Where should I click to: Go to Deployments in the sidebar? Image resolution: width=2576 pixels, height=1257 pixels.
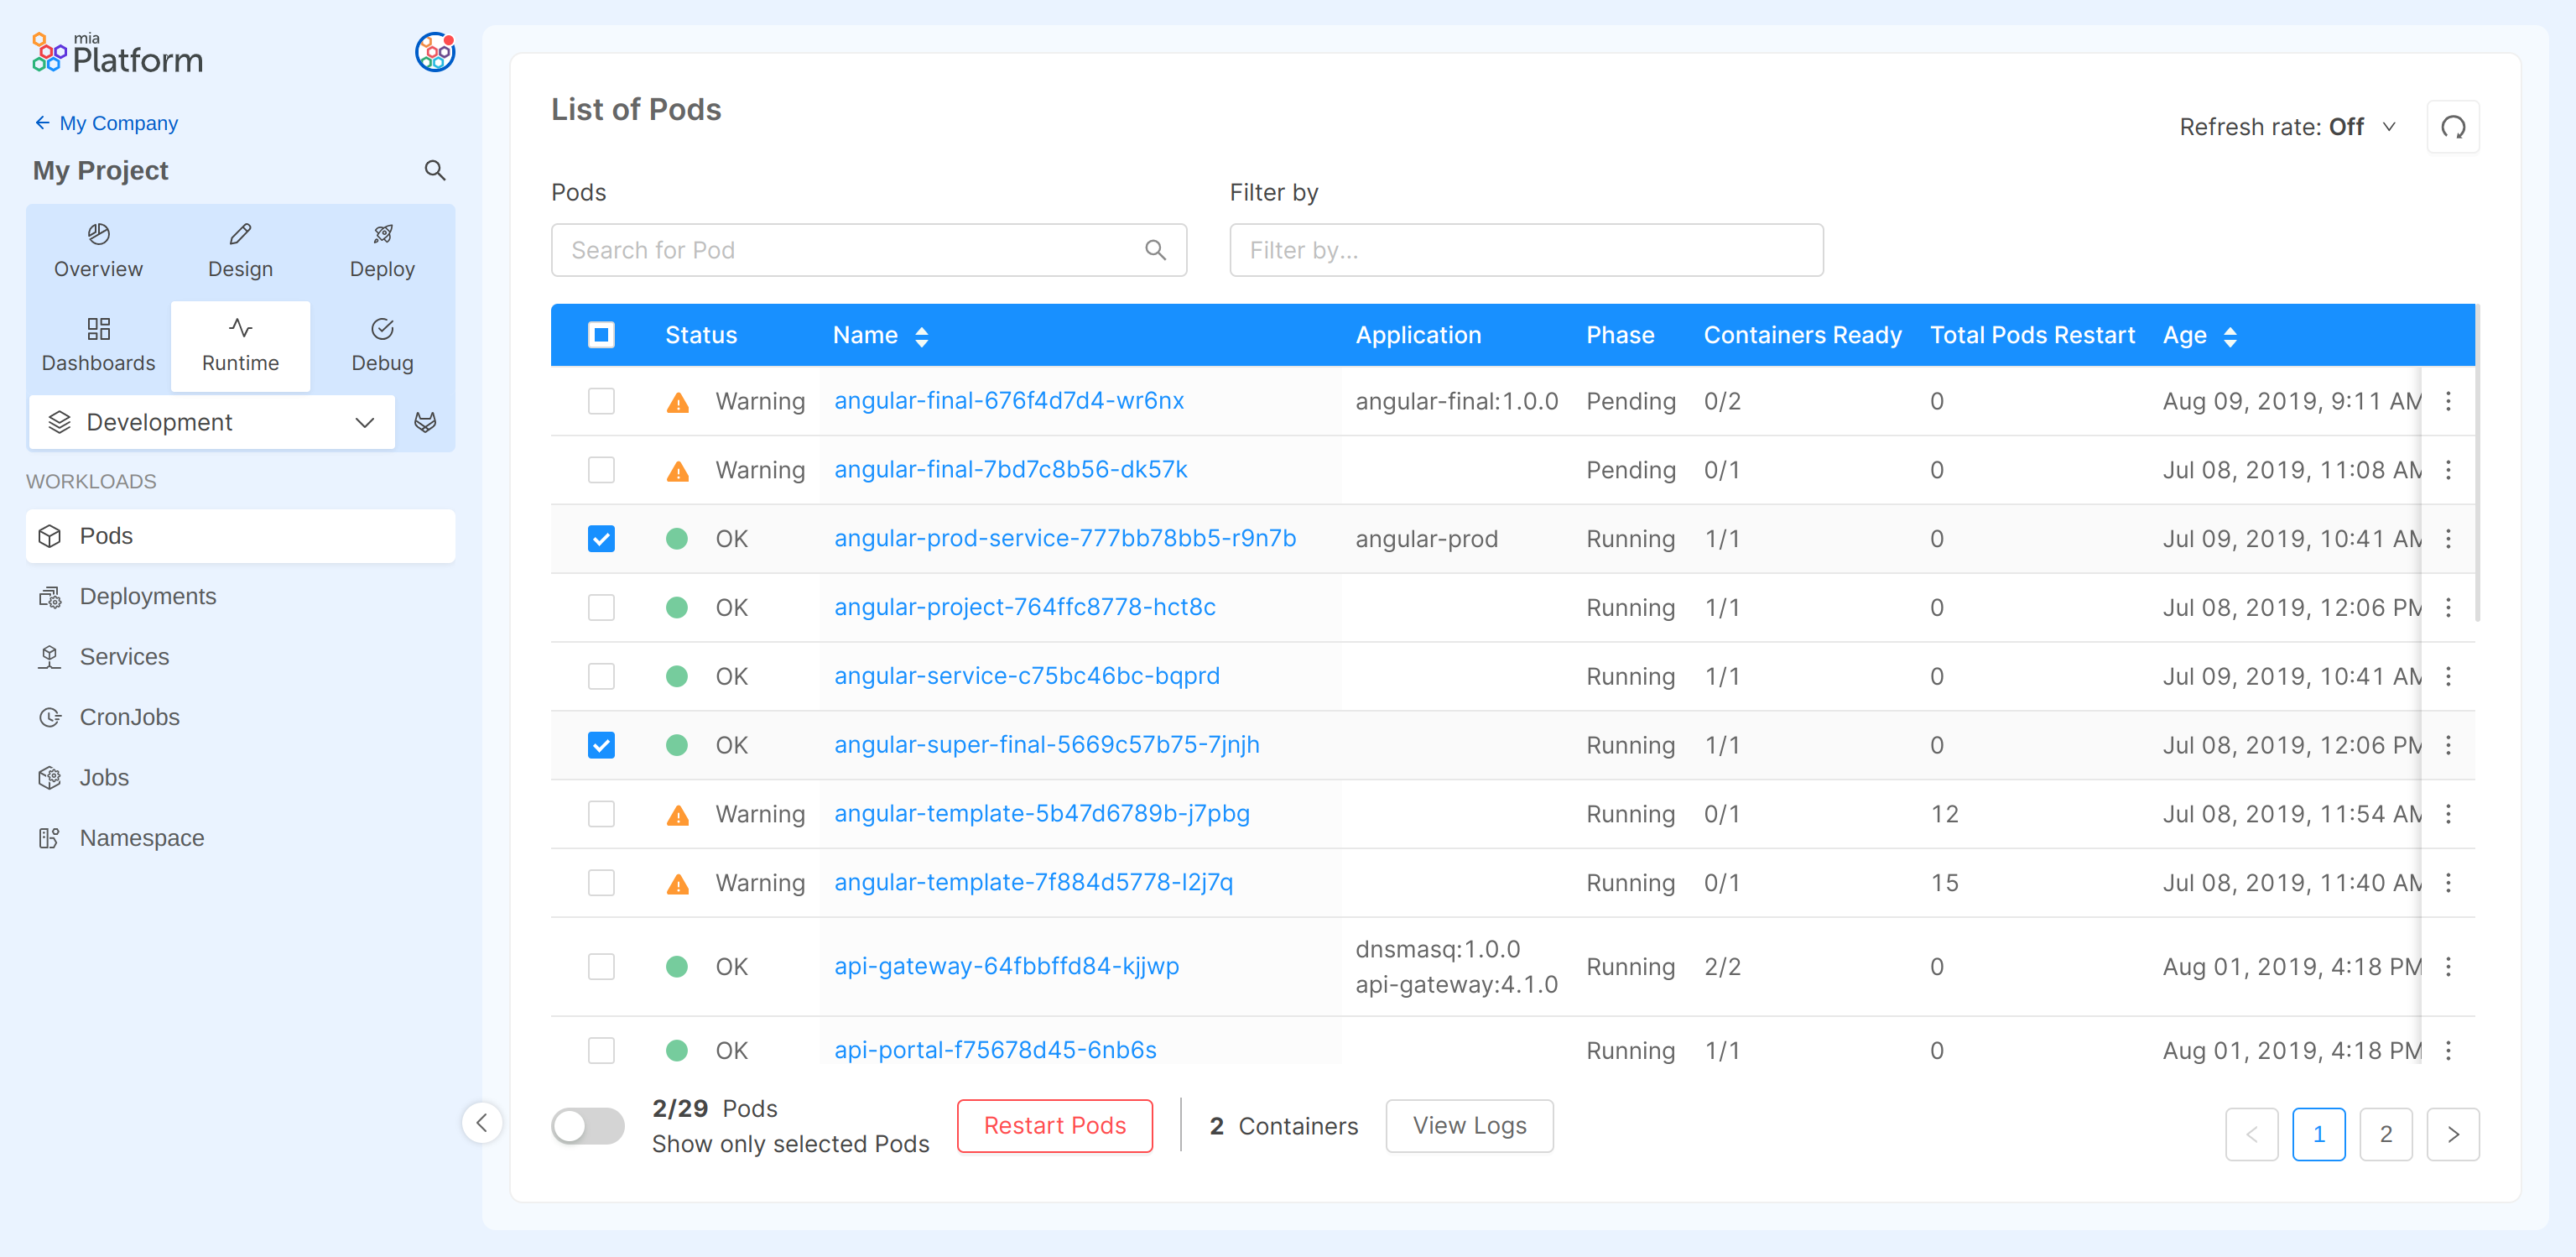(147, 596)
